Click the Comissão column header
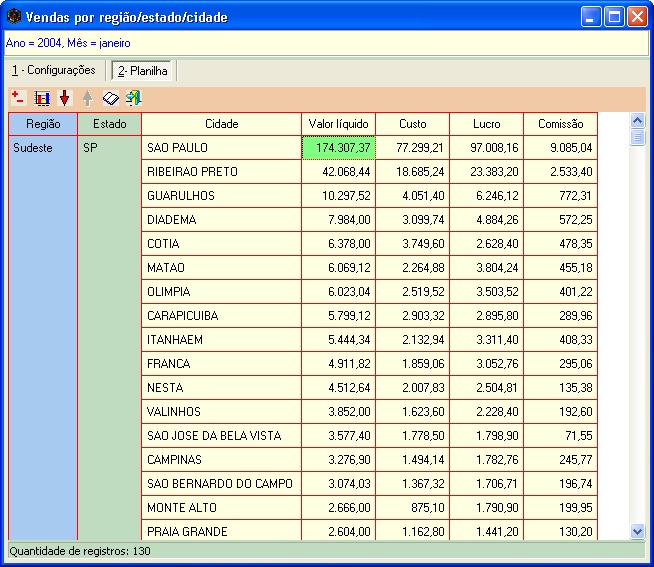Image resolution: width=654 pixels, height=567 pixels. pos(561,124)
